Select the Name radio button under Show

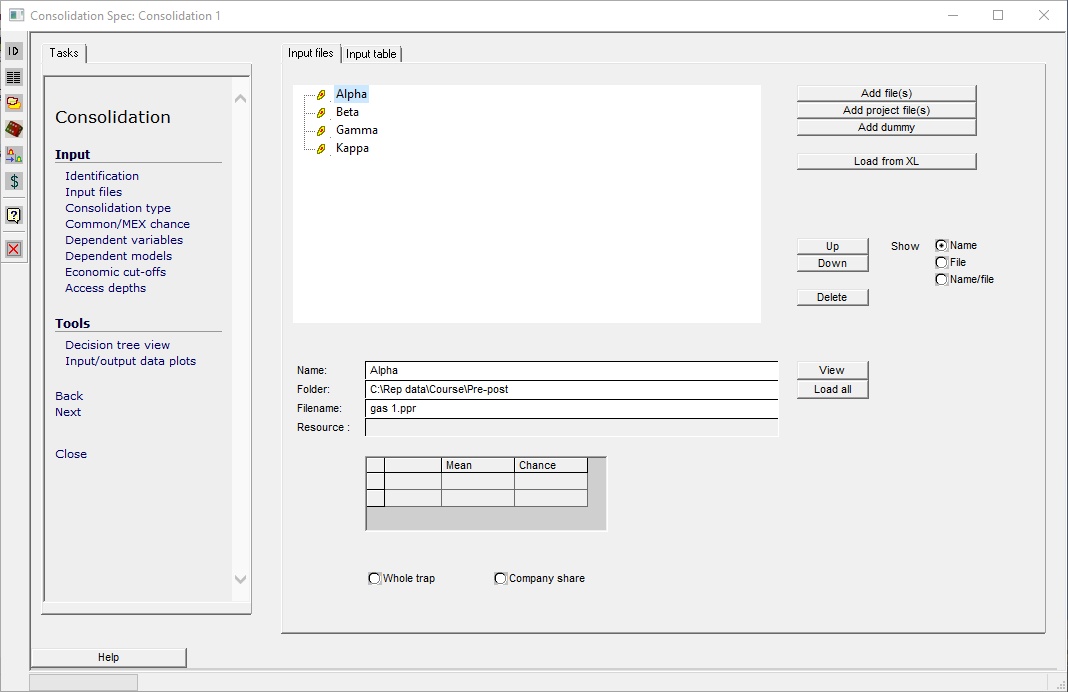point(941,245)
